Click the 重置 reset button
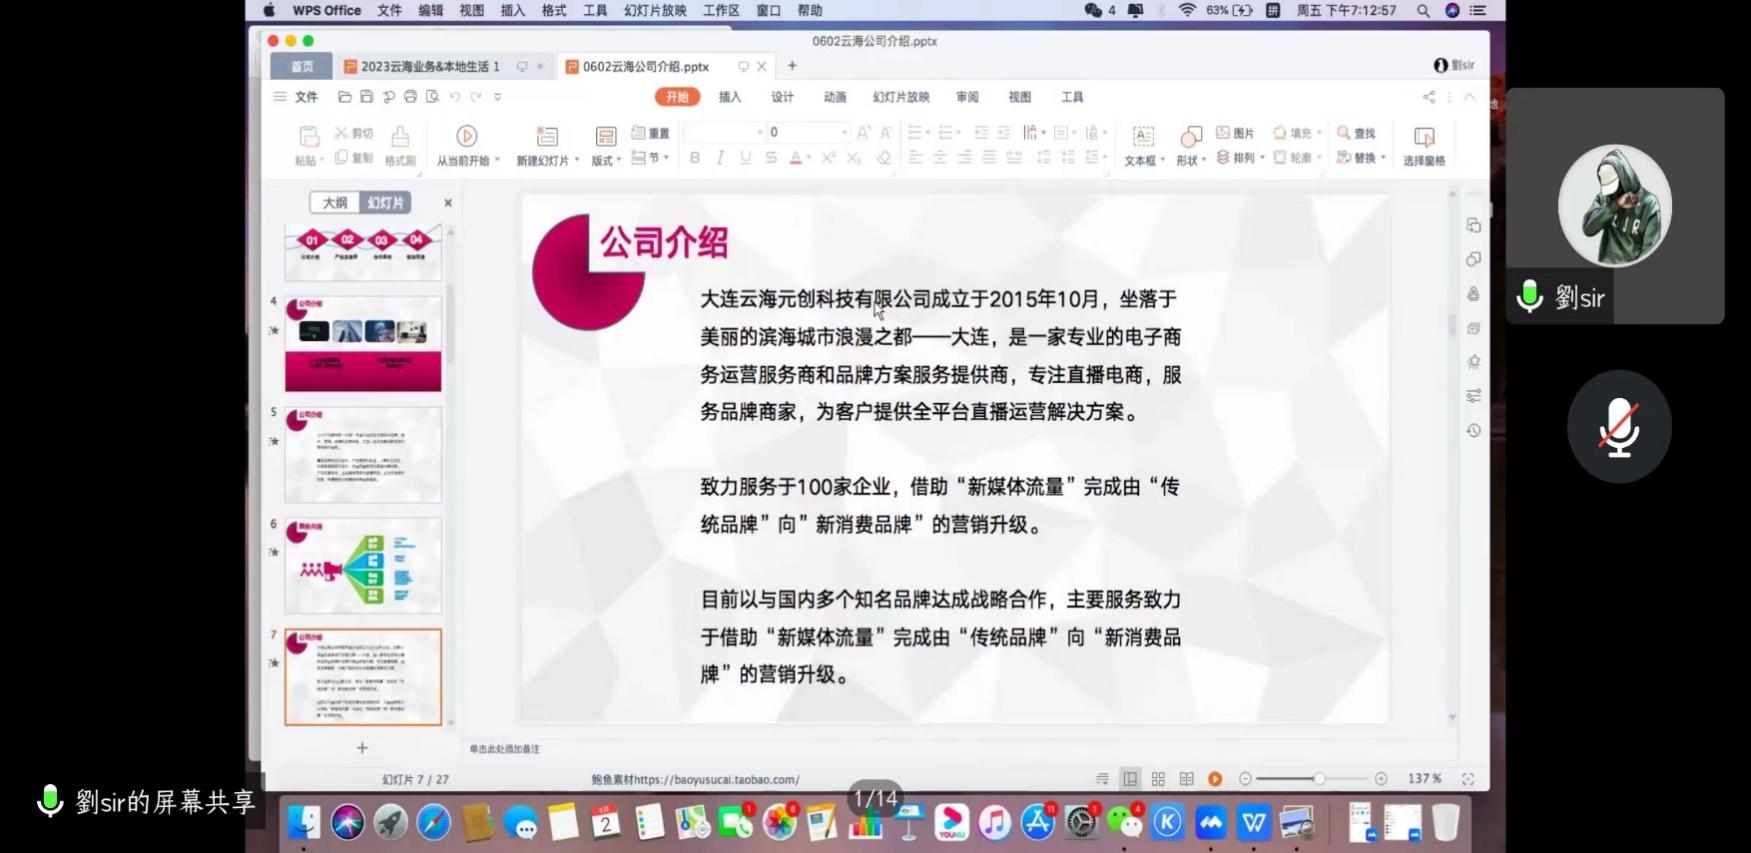This screenshot has width=1751, height=853. (x=651, y=133)
